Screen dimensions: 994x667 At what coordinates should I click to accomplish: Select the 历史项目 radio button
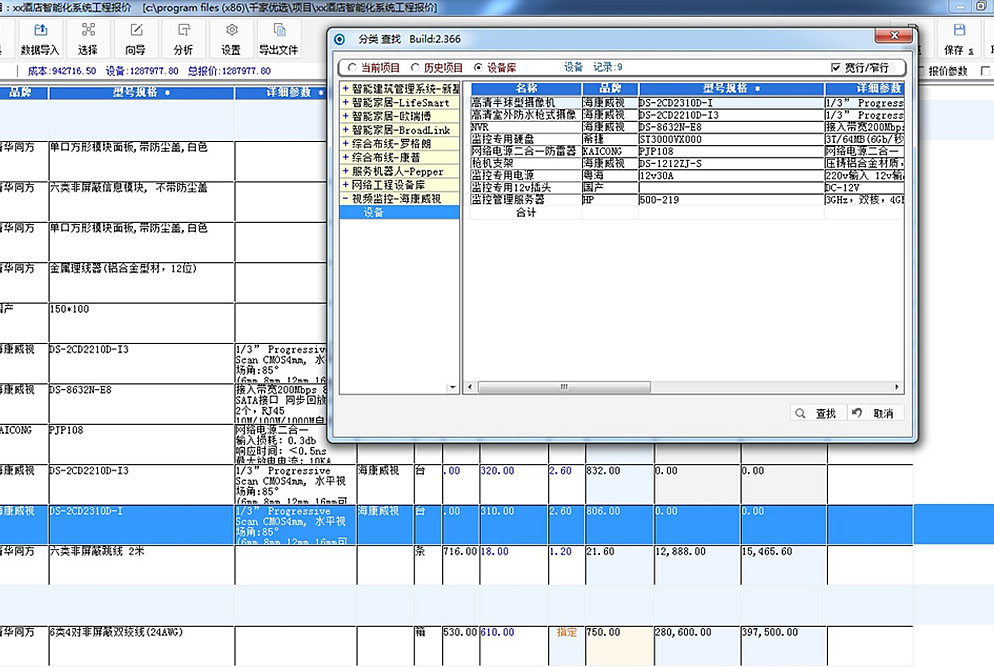415,67
